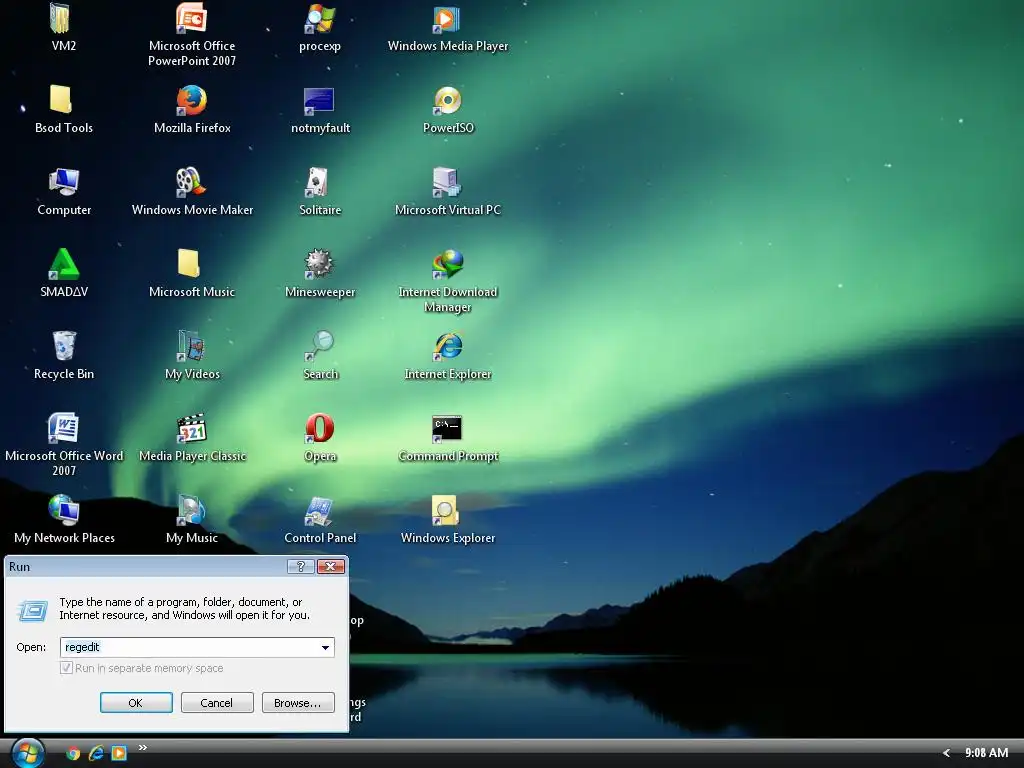Select the Opera browser icon
The height and width of the screenshot is (768, 1024).
click(x=319, y=428)
